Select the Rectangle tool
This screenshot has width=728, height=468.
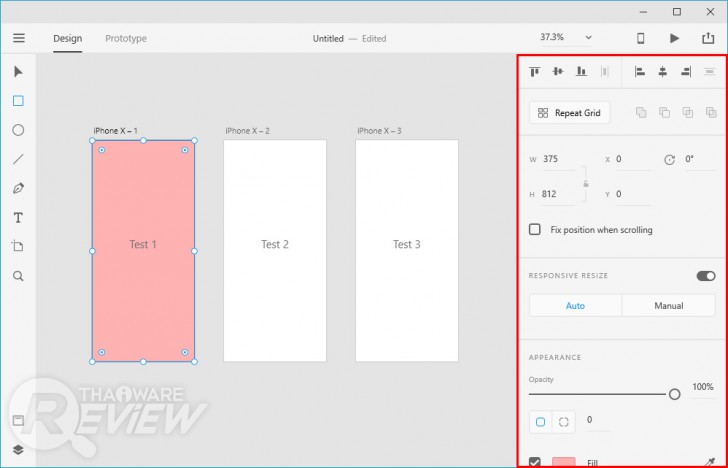point(18,101)
